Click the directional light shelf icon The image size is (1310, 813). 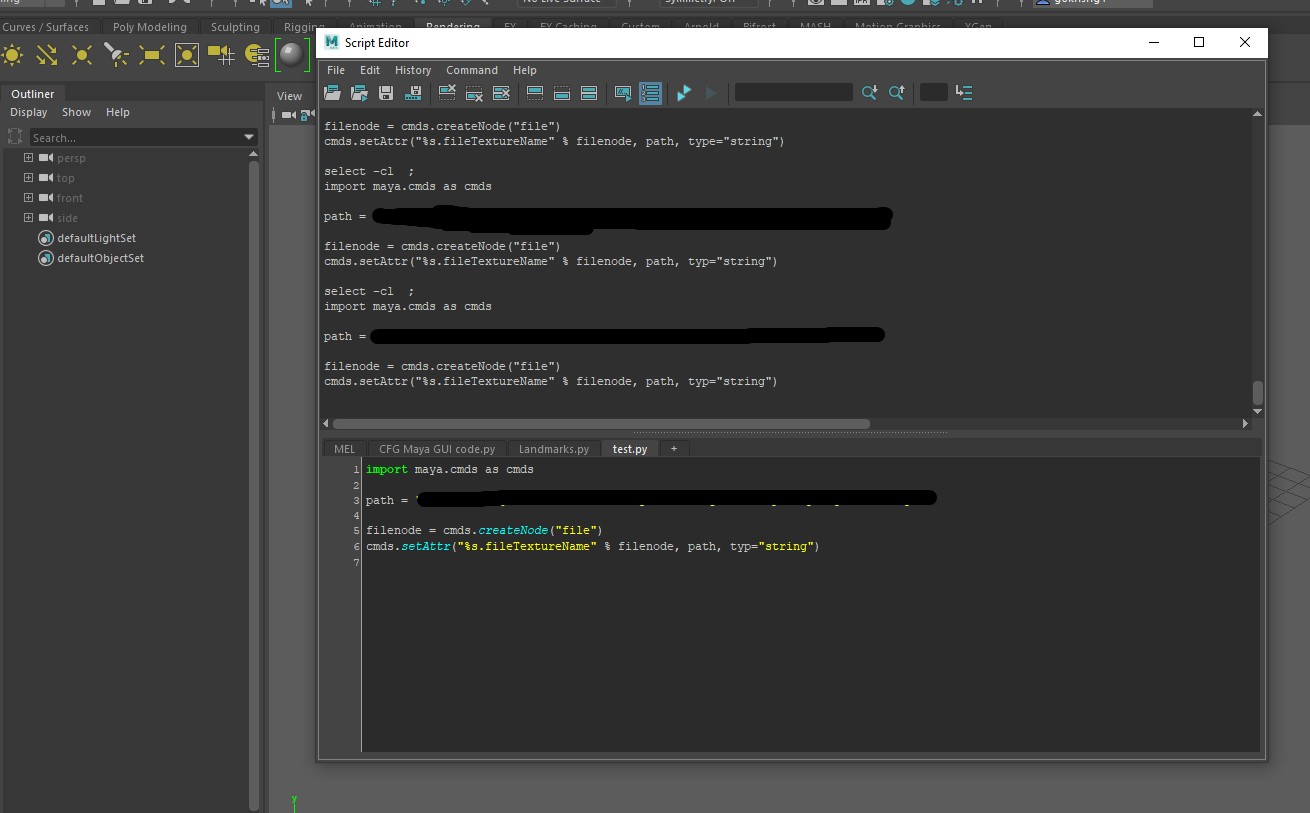click(x=47, y=55)
